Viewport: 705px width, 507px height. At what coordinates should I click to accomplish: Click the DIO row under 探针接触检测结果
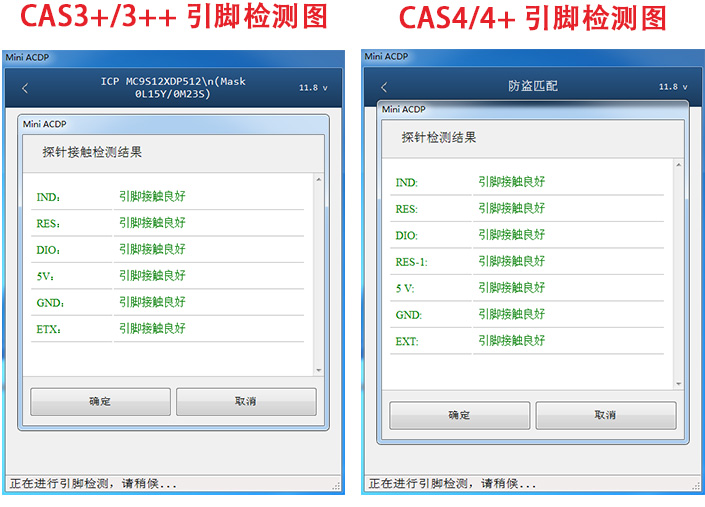167,249
